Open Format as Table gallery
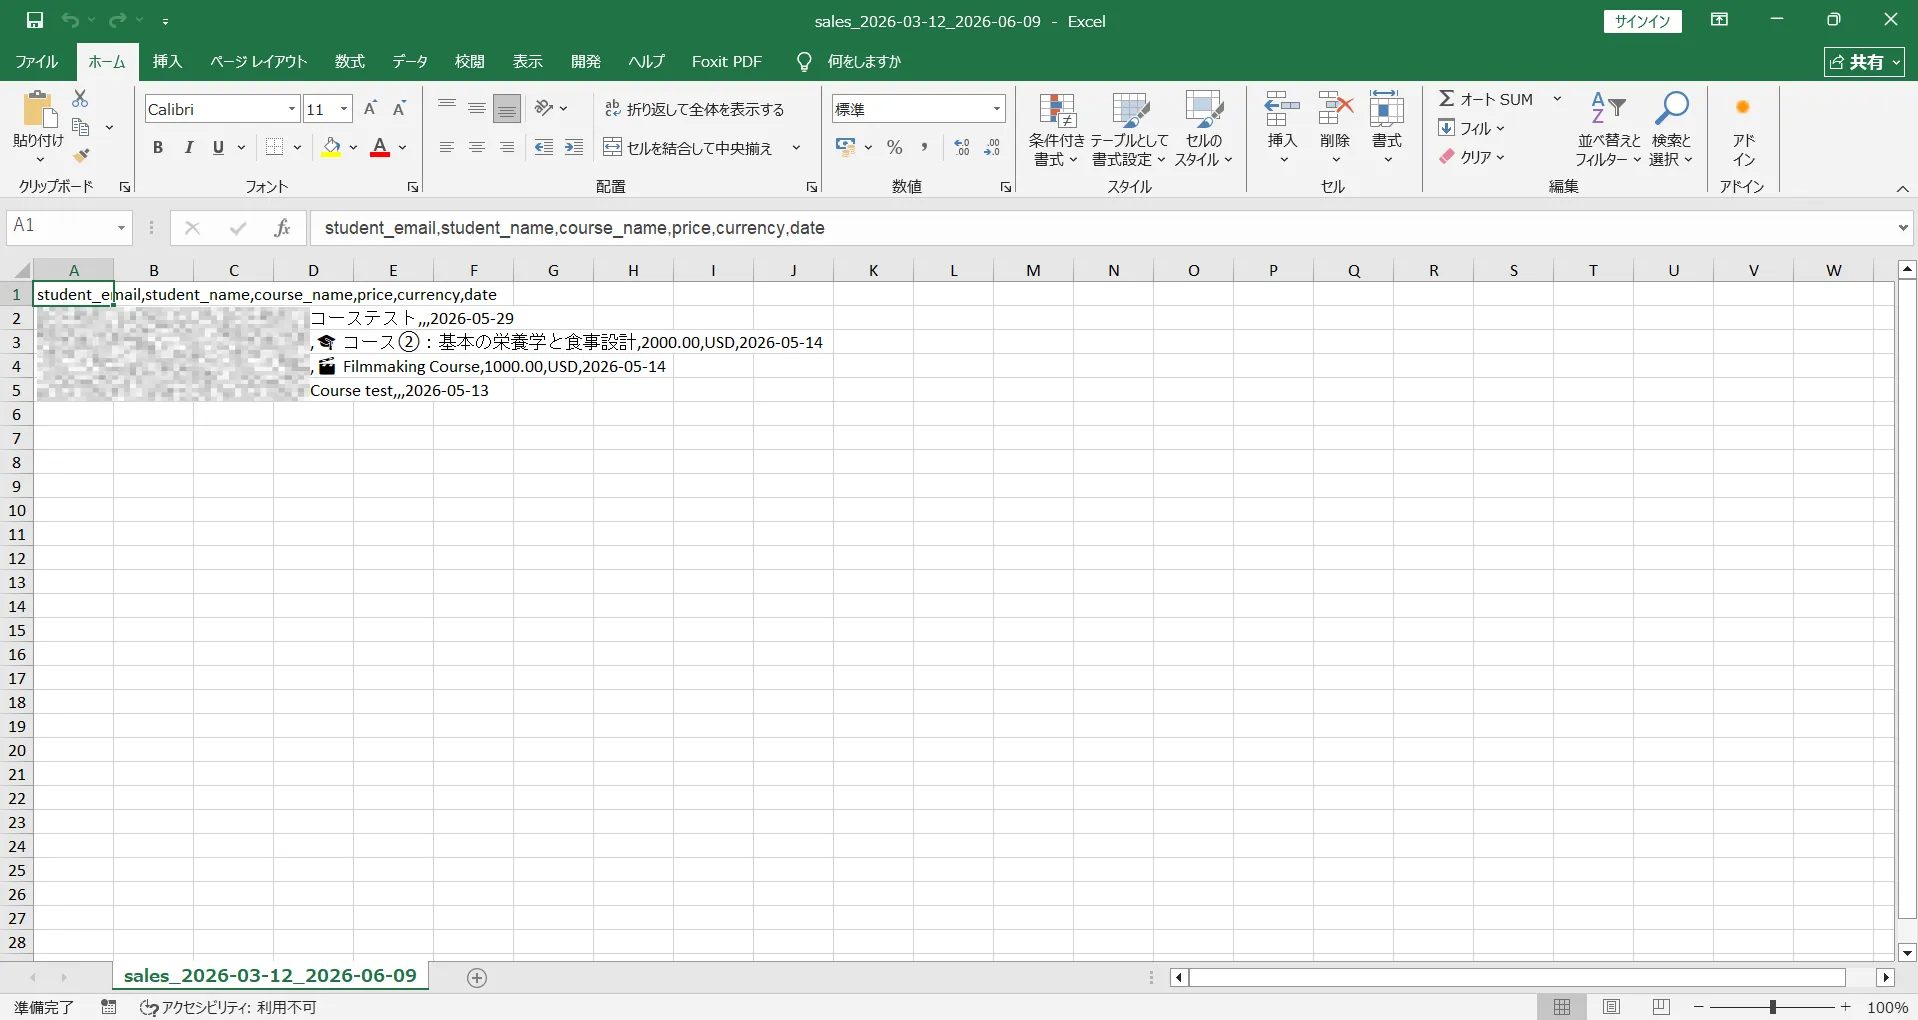 tap(1129, 131)
